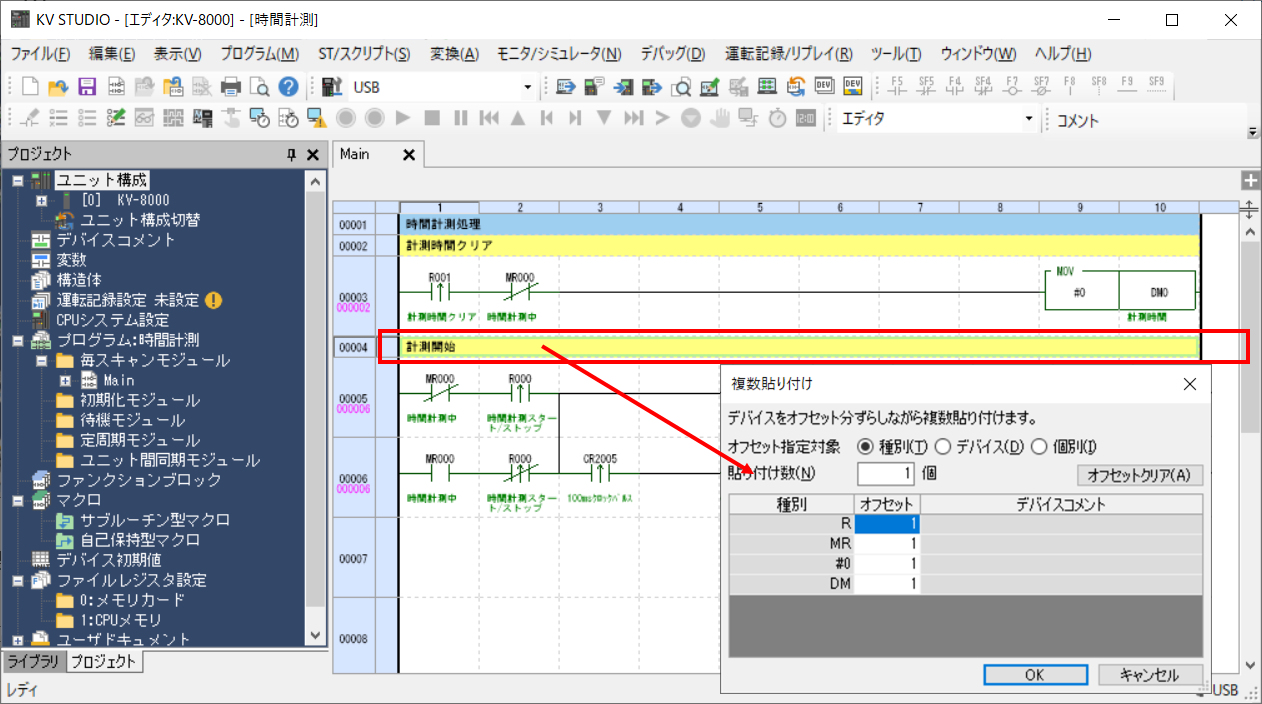Click the stopwatch timing measurement toolbar icon
The height and width of the screenshot is (704, 1262).
pyautogui.click(x=777, y=117)
